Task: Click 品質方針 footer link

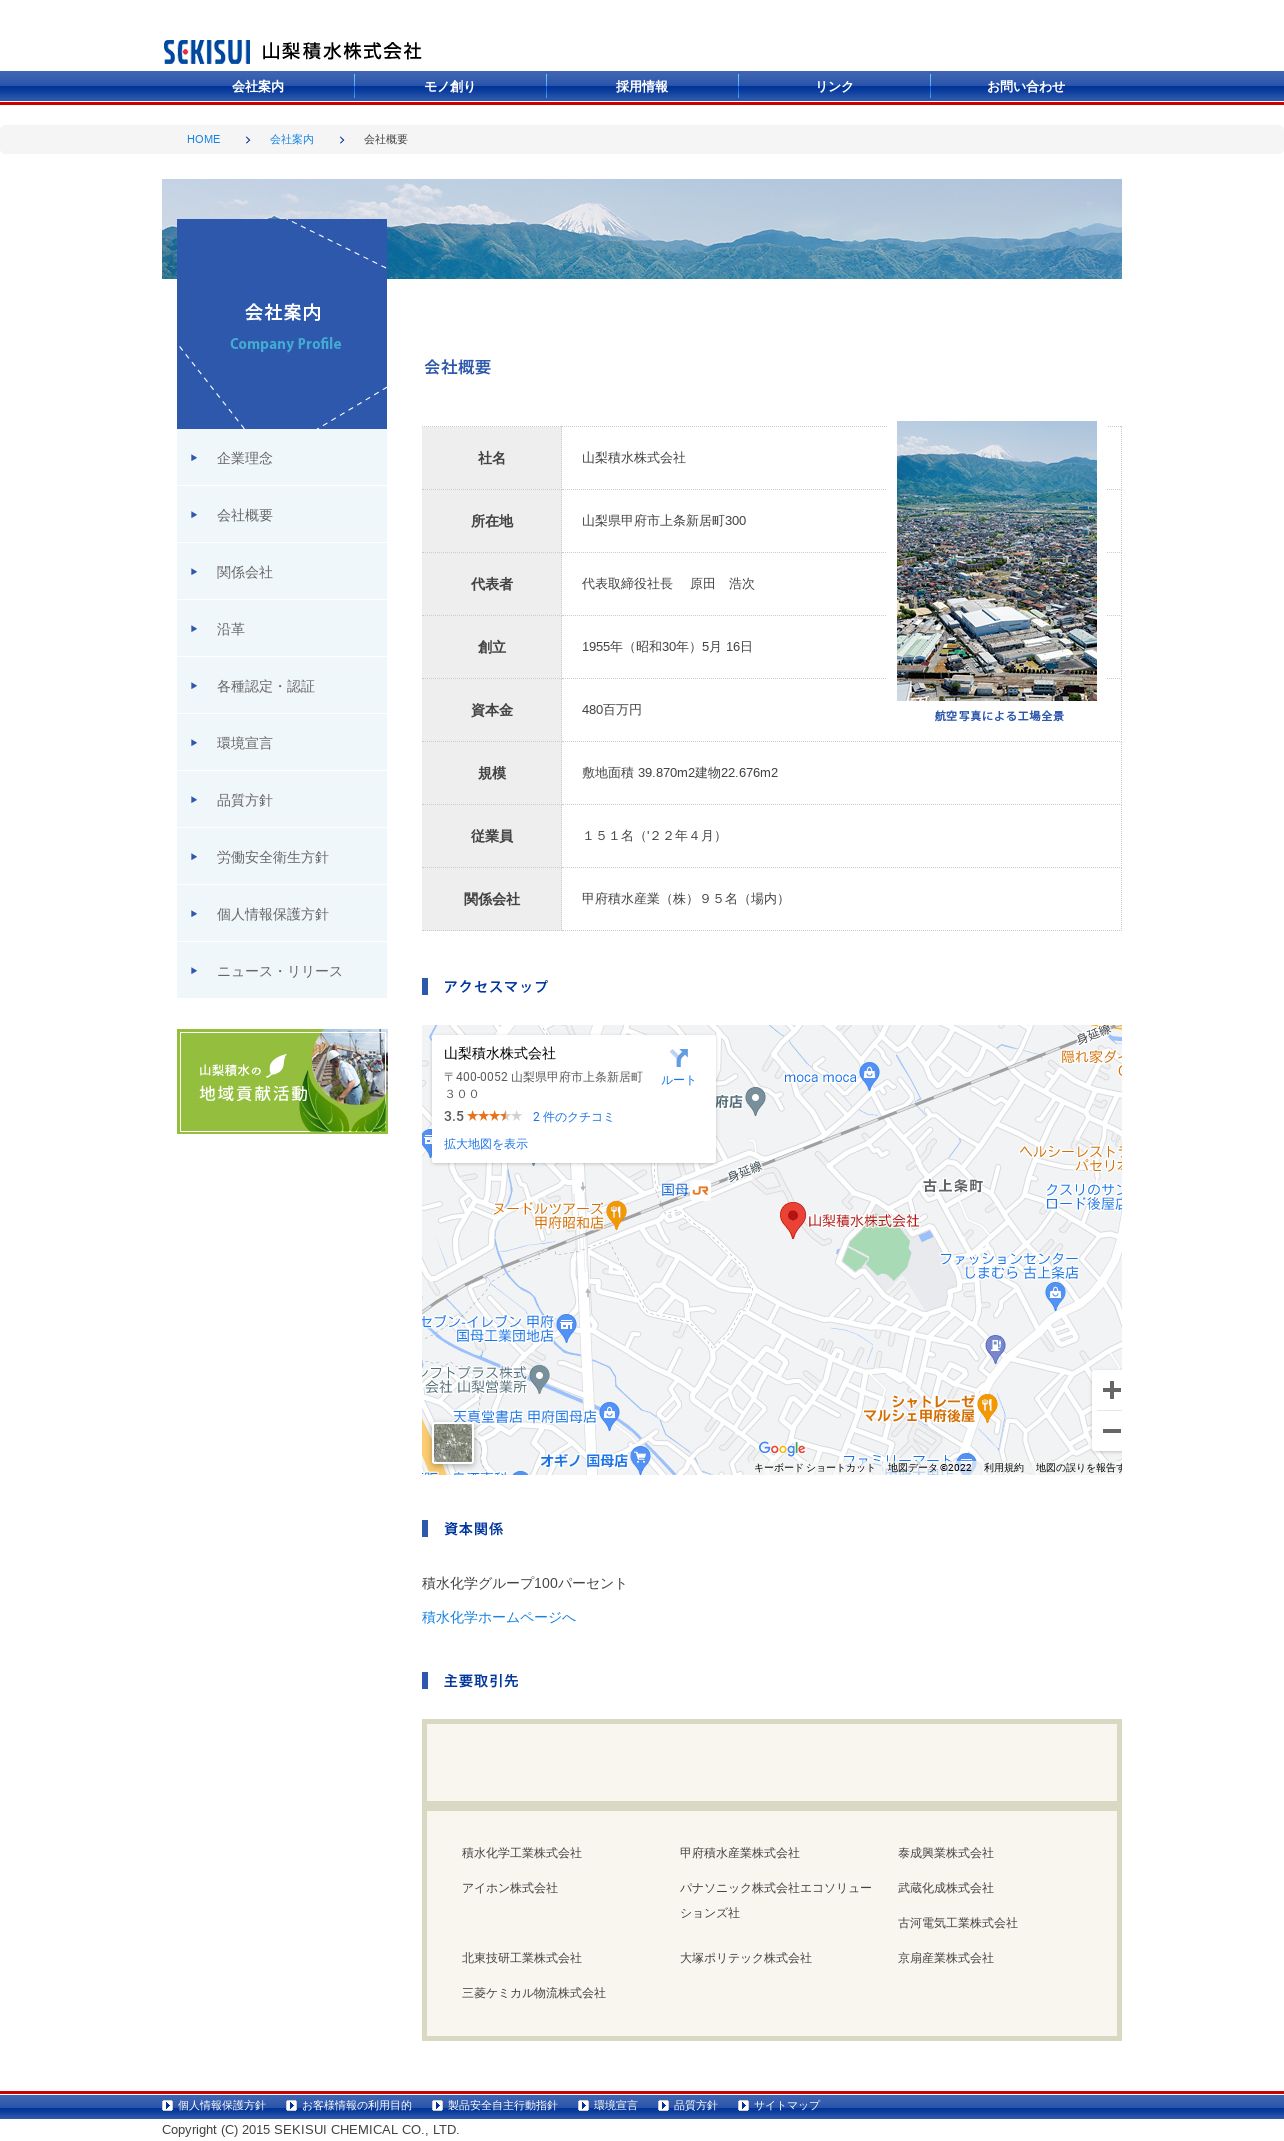Action: pyautogui.click(x=696, y=2105)
